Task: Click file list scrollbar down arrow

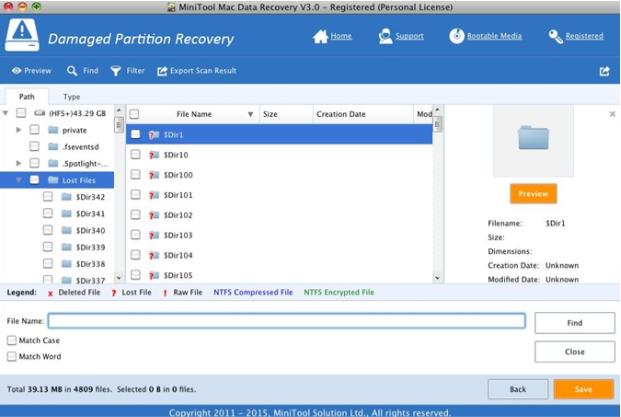Action: click(437, 278)
